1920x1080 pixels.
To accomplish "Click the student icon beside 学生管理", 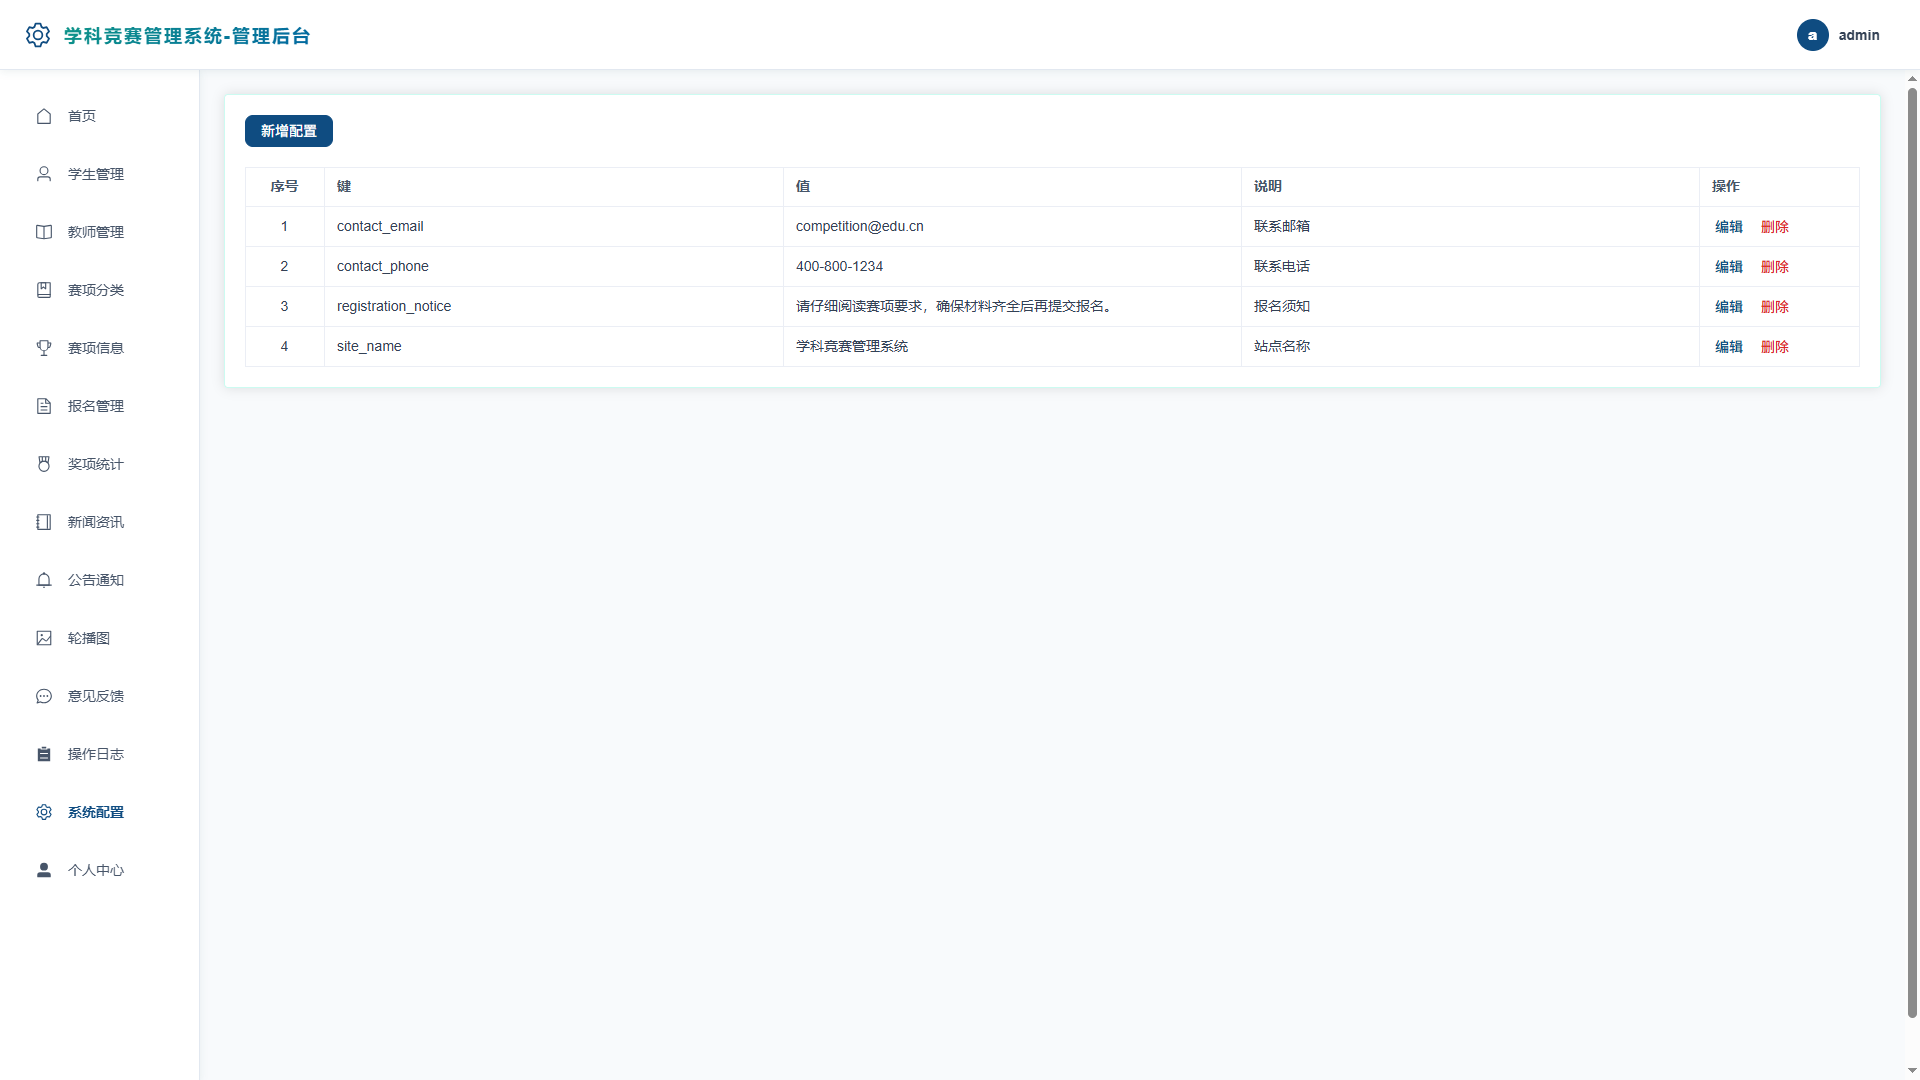I will 44,174.
